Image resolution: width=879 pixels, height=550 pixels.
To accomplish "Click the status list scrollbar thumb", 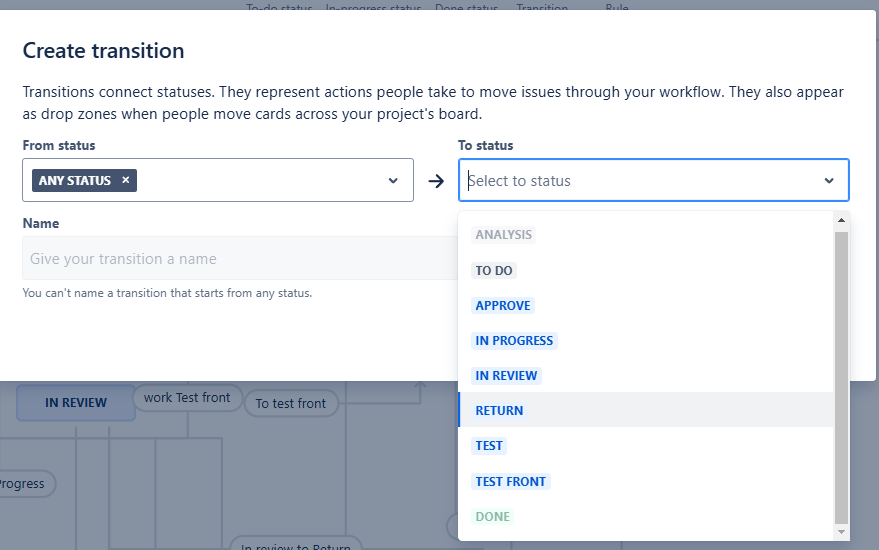I will pyautogui.click(x=841, y=377).
